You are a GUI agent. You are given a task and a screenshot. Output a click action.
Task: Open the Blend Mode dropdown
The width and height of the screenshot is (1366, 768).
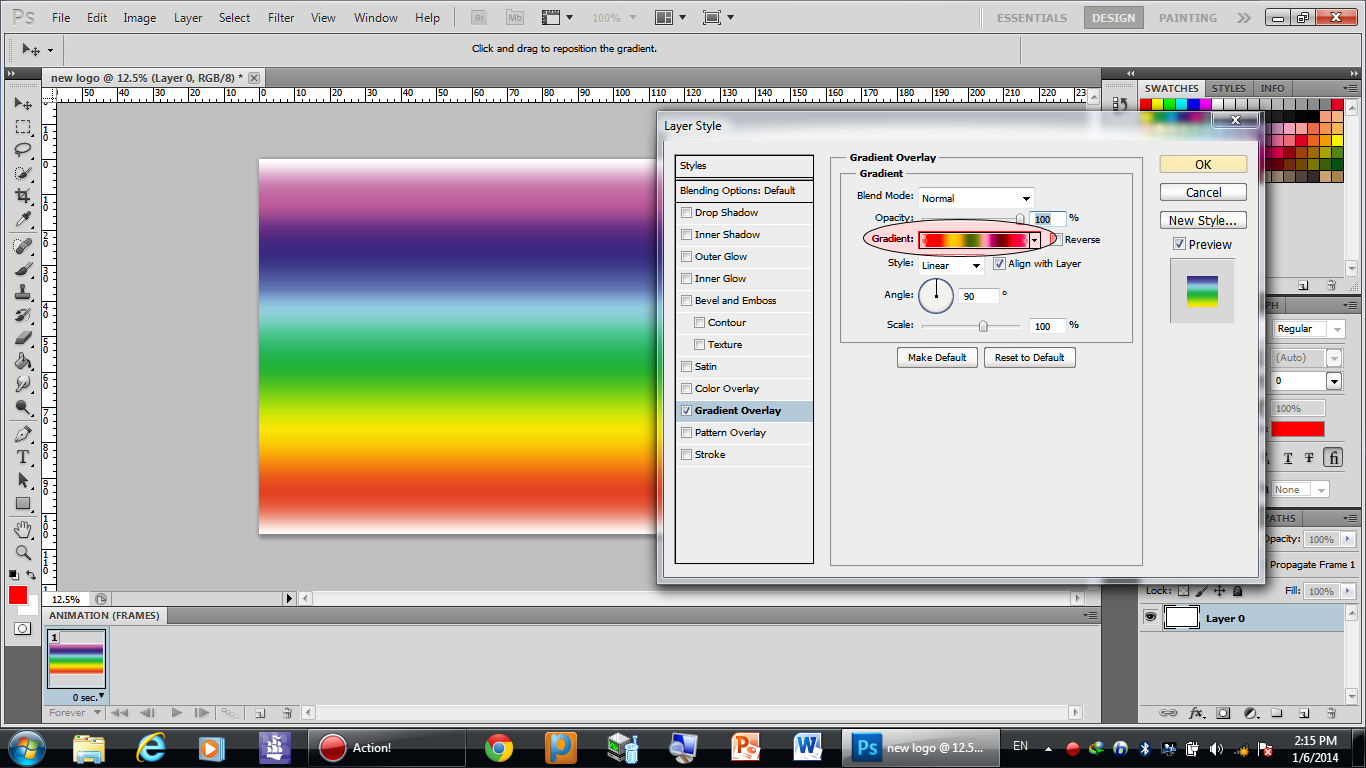coord(975,198)
